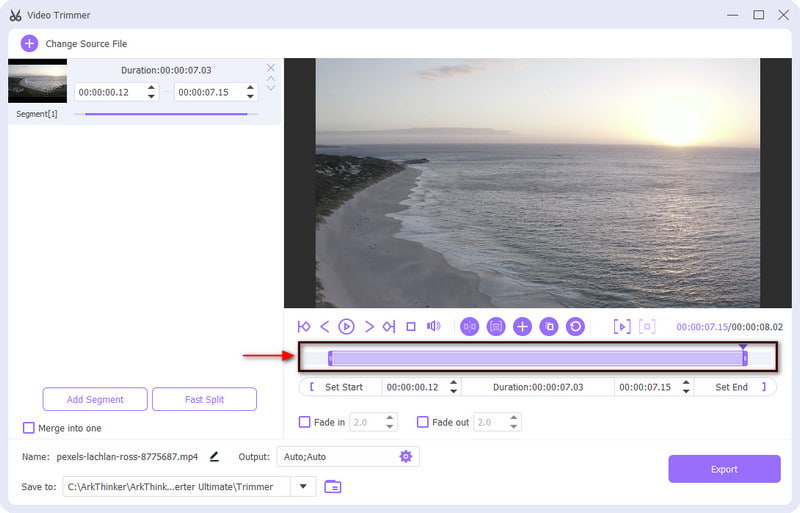800x513 pixels.
Task: Open output settings gear icon
Action: point(406,456)
